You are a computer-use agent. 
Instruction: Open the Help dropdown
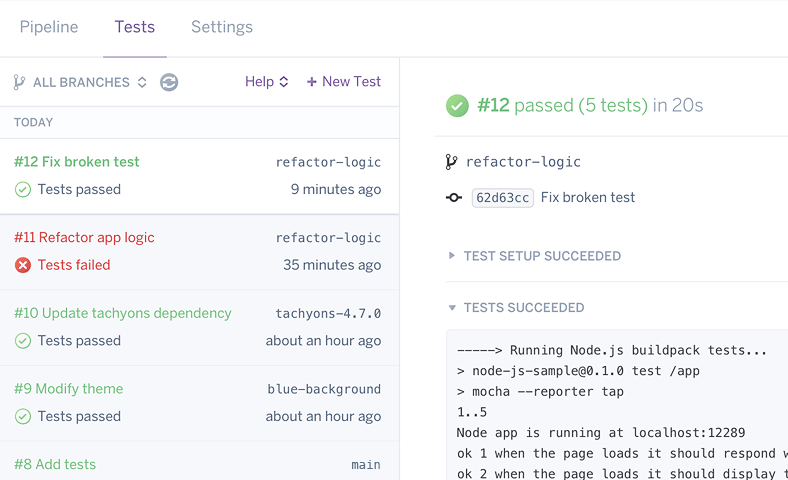coord(266,81)
